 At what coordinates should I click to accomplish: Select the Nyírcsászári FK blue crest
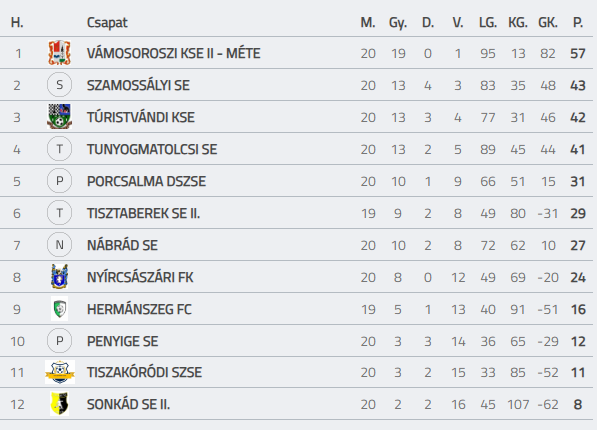pyautogui.click(x=59, y=277)
